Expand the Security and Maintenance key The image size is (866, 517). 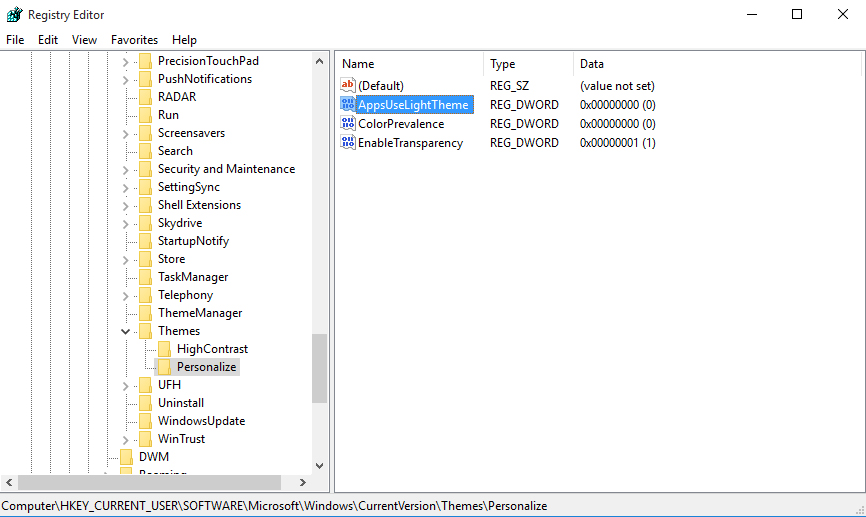coord(125,170)
